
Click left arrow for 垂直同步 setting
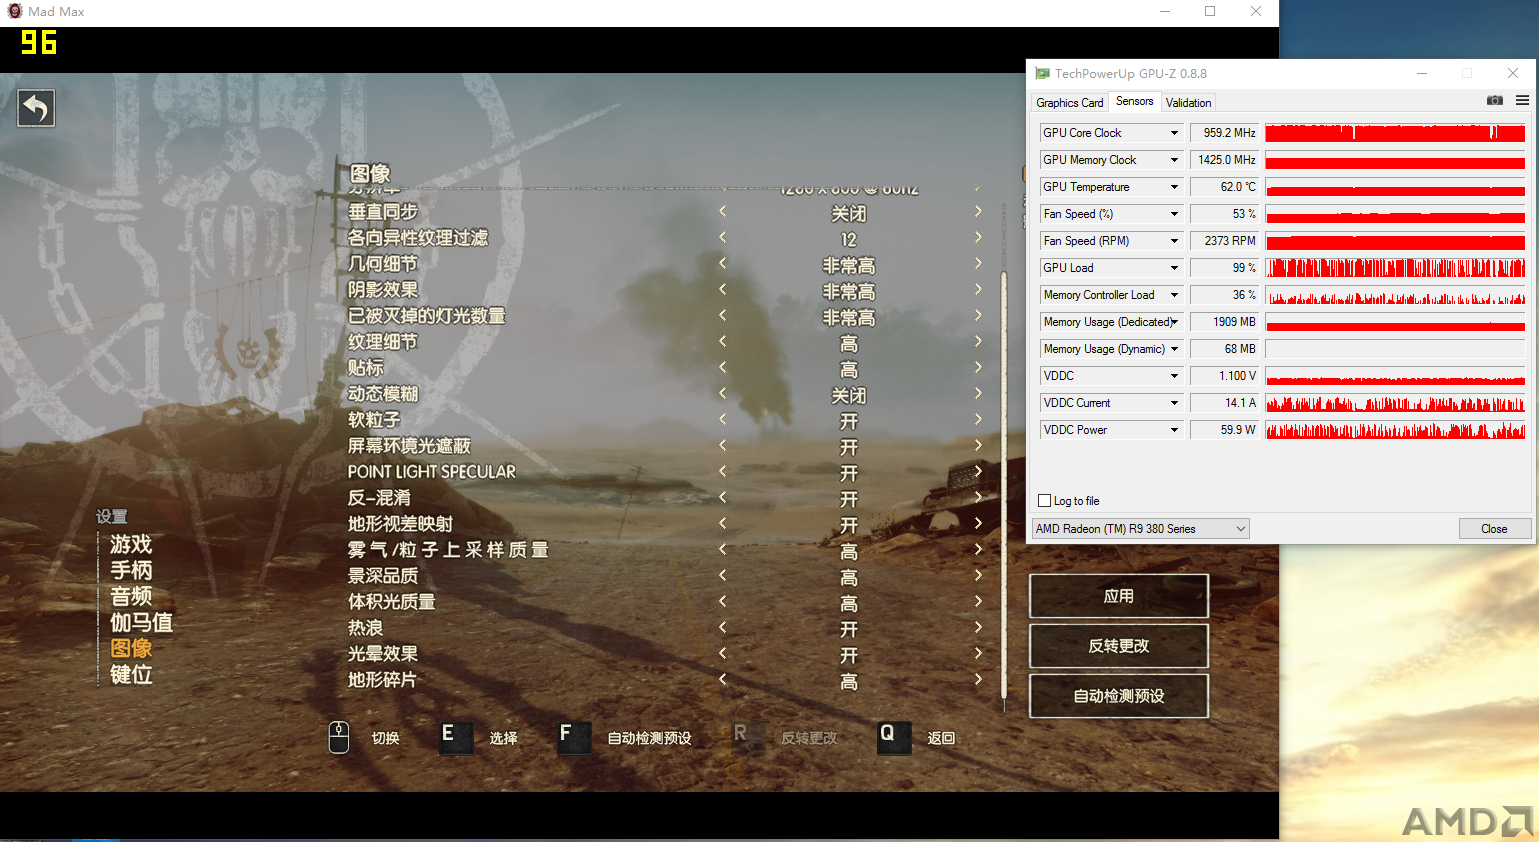coord(723,212)
